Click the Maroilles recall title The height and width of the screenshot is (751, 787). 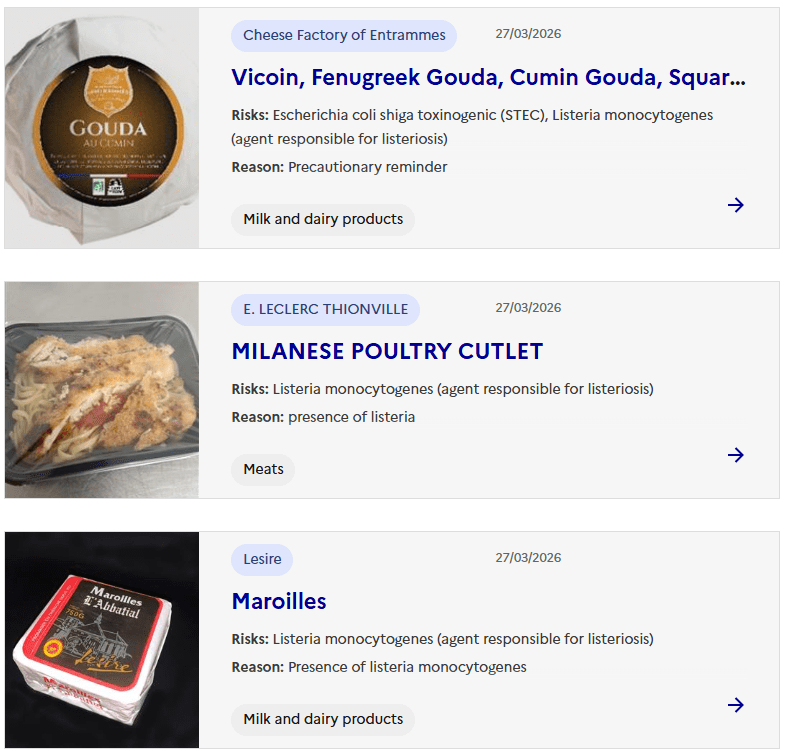tap(279, 601)
